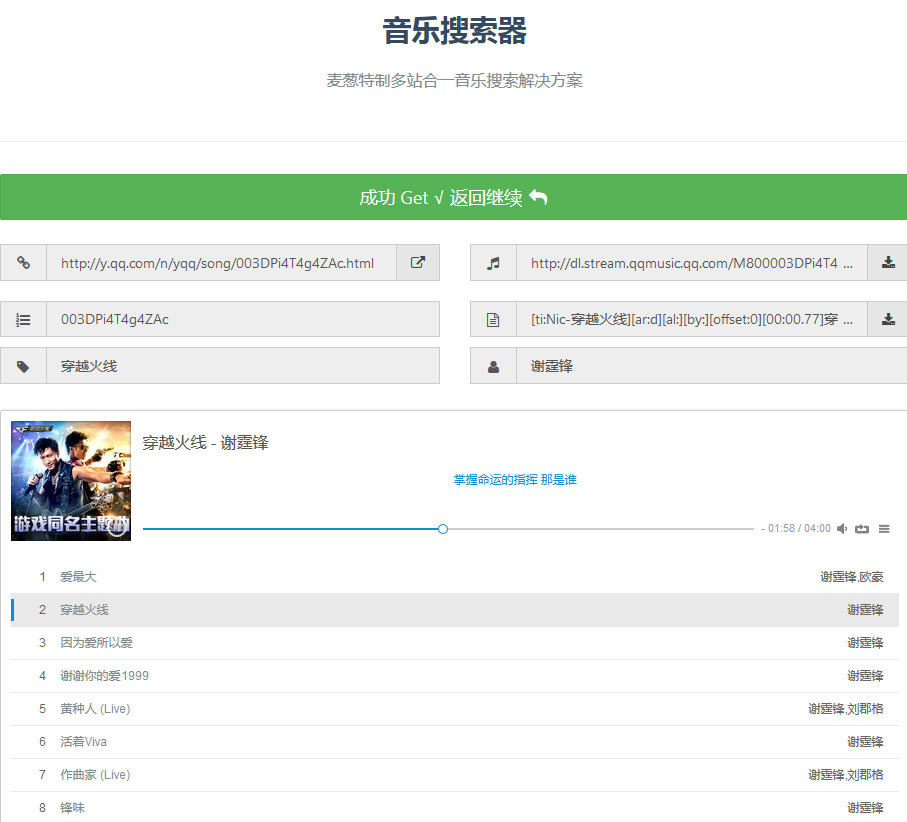This screenshot has width=907, height=822.
Task: Click the 穿越火线 album cover thumbnail
Action: coord(70,480)
